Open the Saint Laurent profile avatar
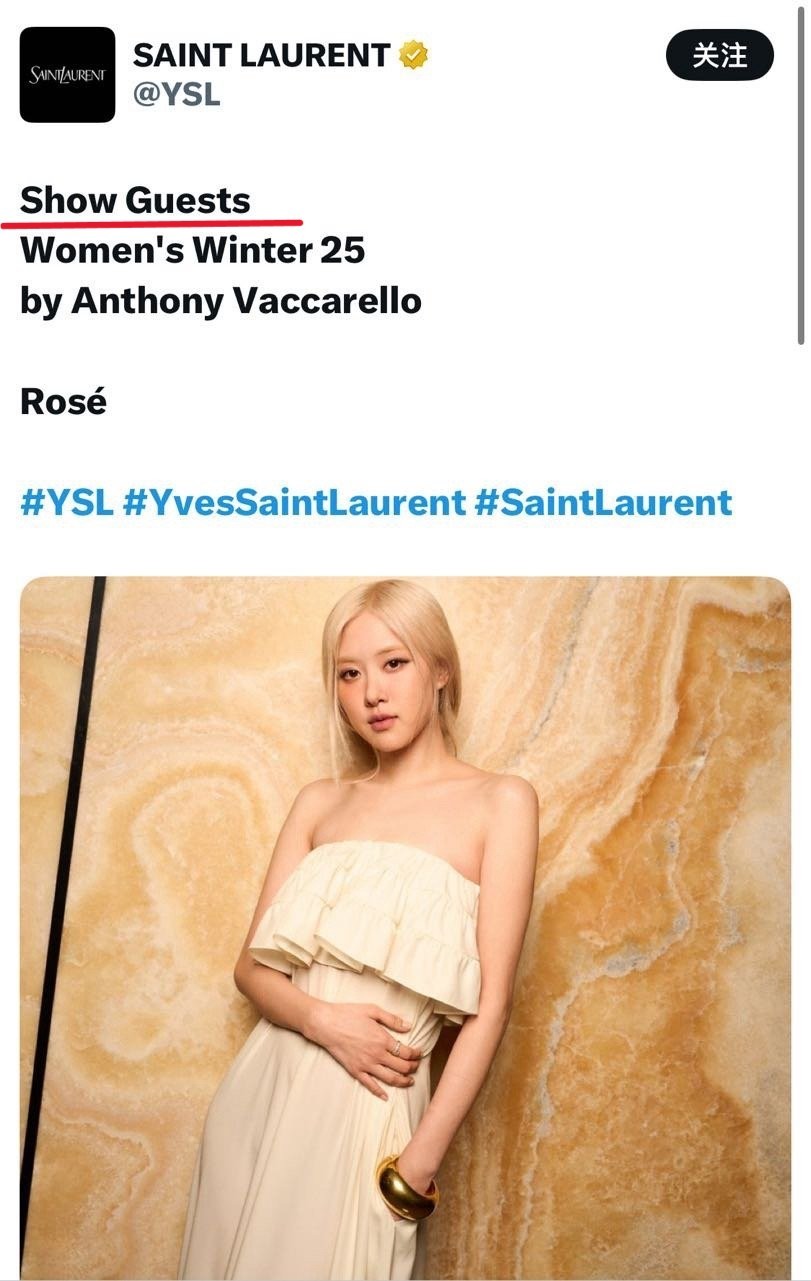The height and width of the screenshot is (1281, 811). (x=67, y=75)
